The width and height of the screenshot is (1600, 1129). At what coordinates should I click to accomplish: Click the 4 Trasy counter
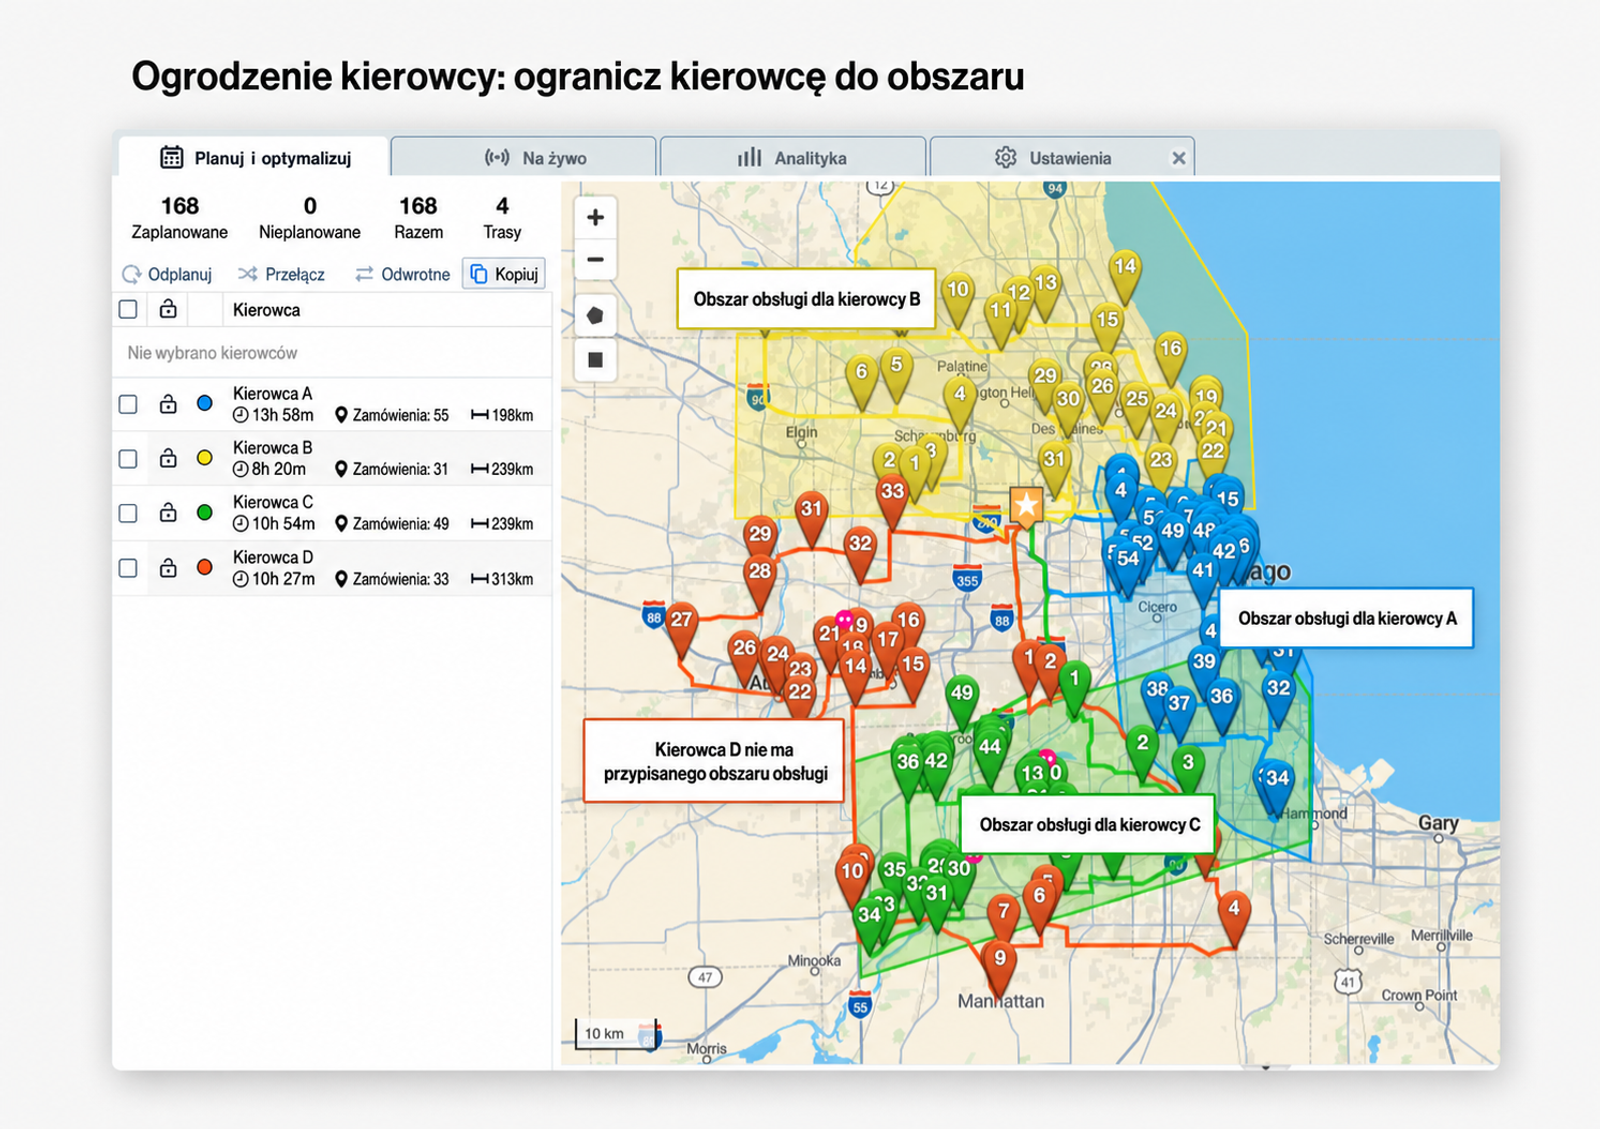[502, 218]
